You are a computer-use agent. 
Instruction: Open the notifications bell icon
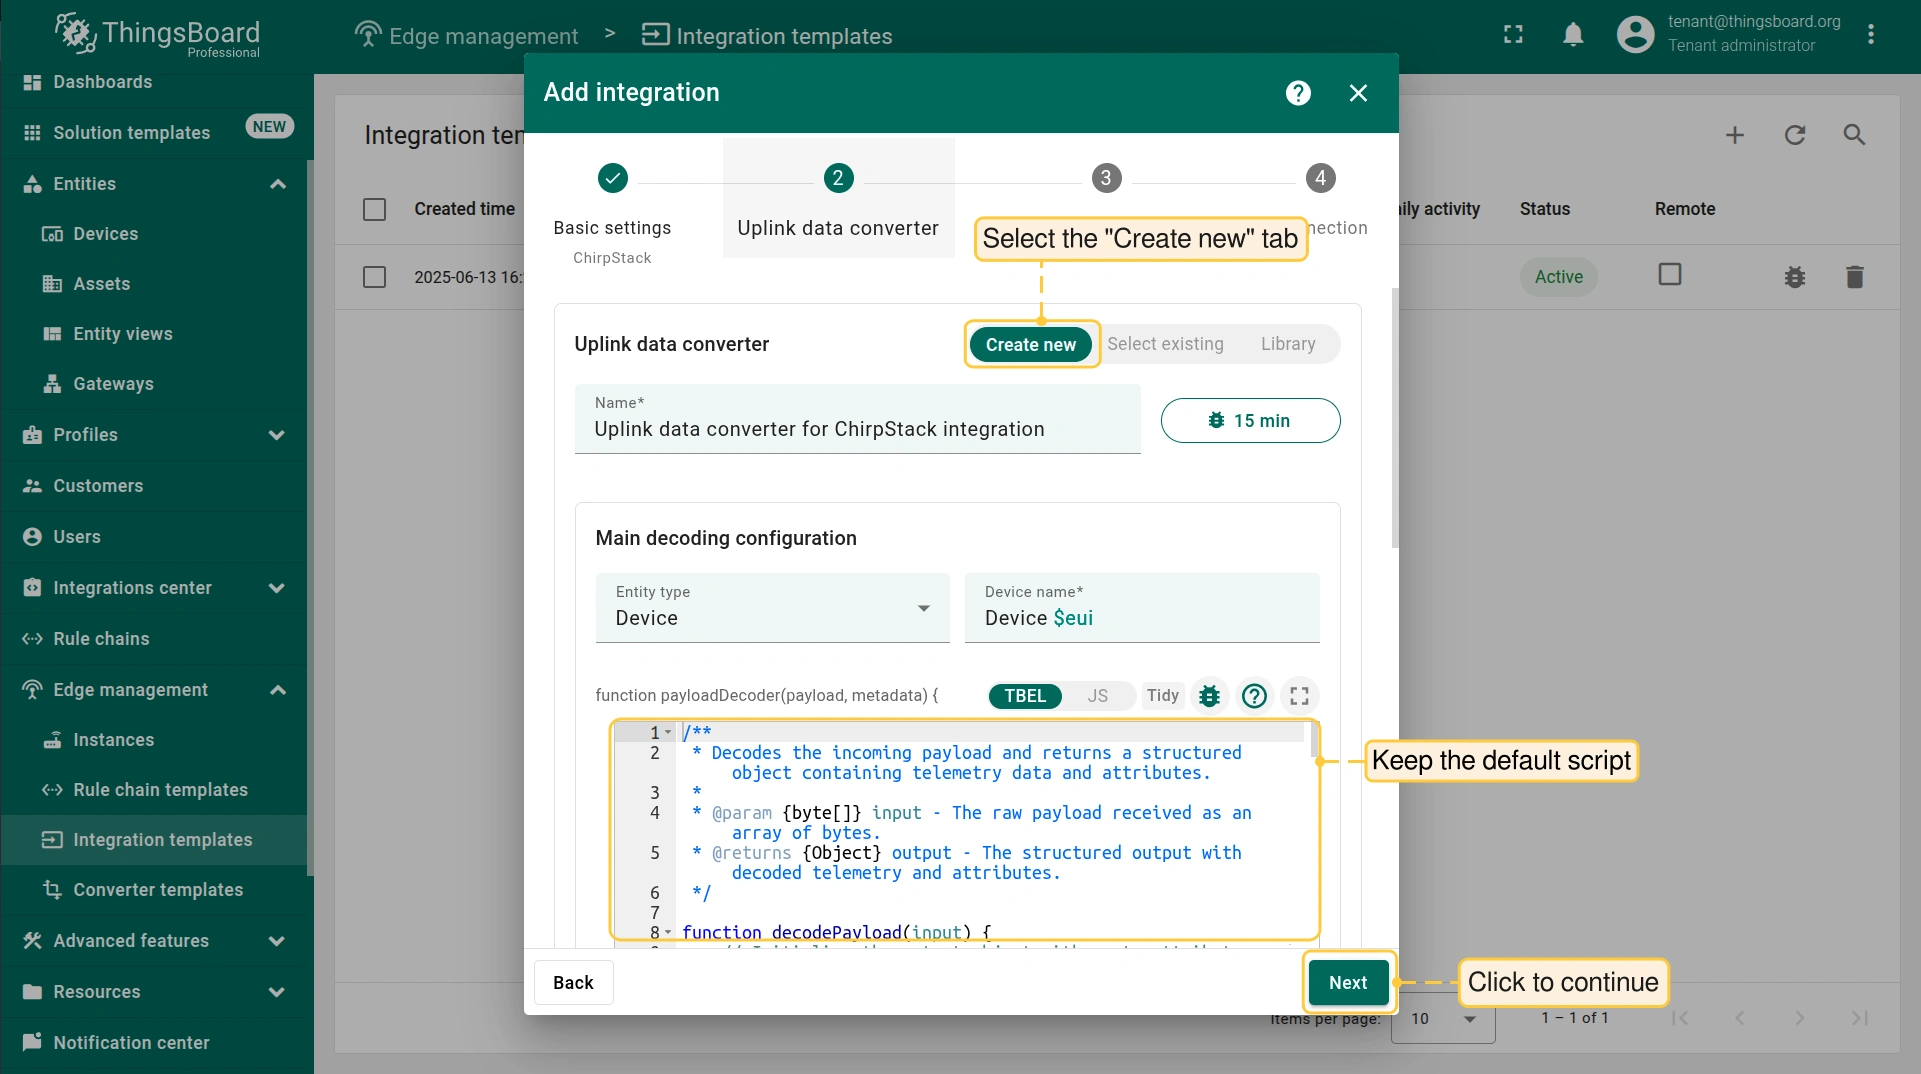(x=1572, y=35)
